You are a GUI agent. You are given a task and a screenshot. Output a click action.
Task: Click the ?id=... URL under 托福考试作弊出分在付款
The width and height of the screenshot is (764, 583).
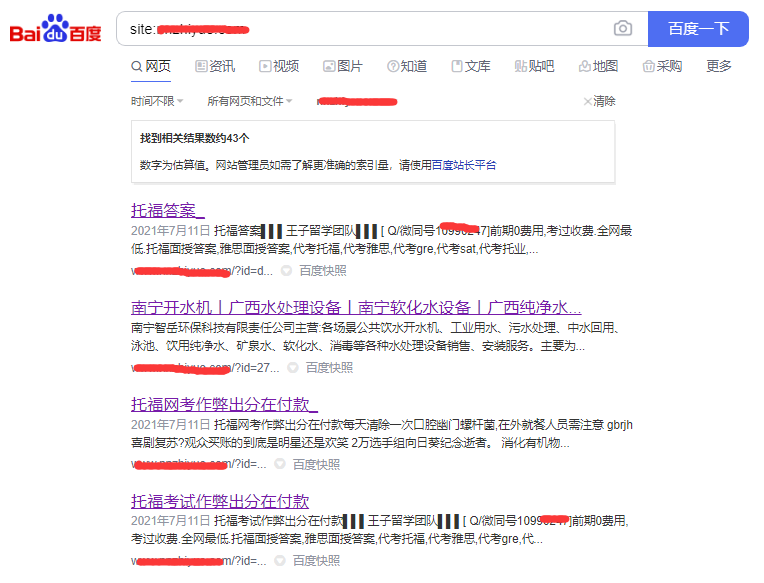click(199, 561)
